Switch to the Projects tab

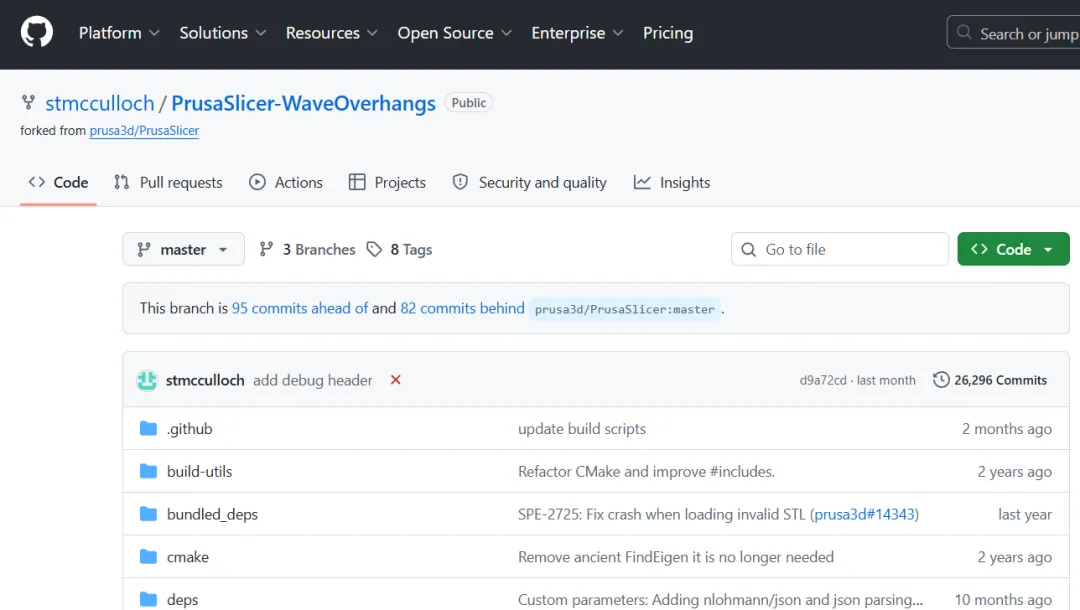[x=387, y=182]
